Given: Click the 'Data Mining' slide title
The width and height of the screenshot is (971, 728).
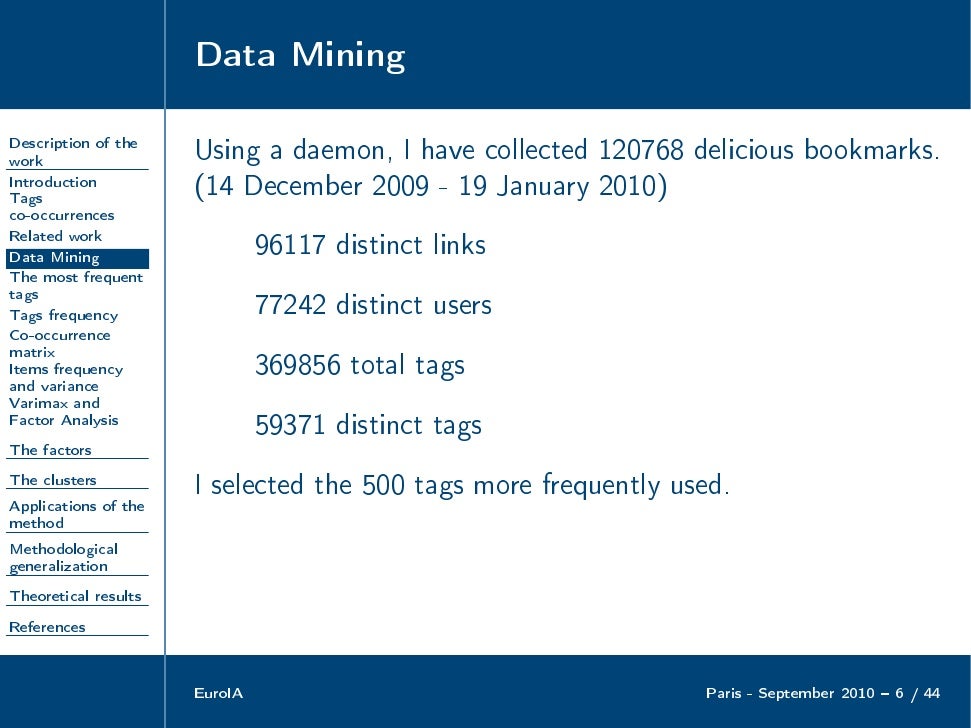Looking at the screenshot, I should [300, 54].
